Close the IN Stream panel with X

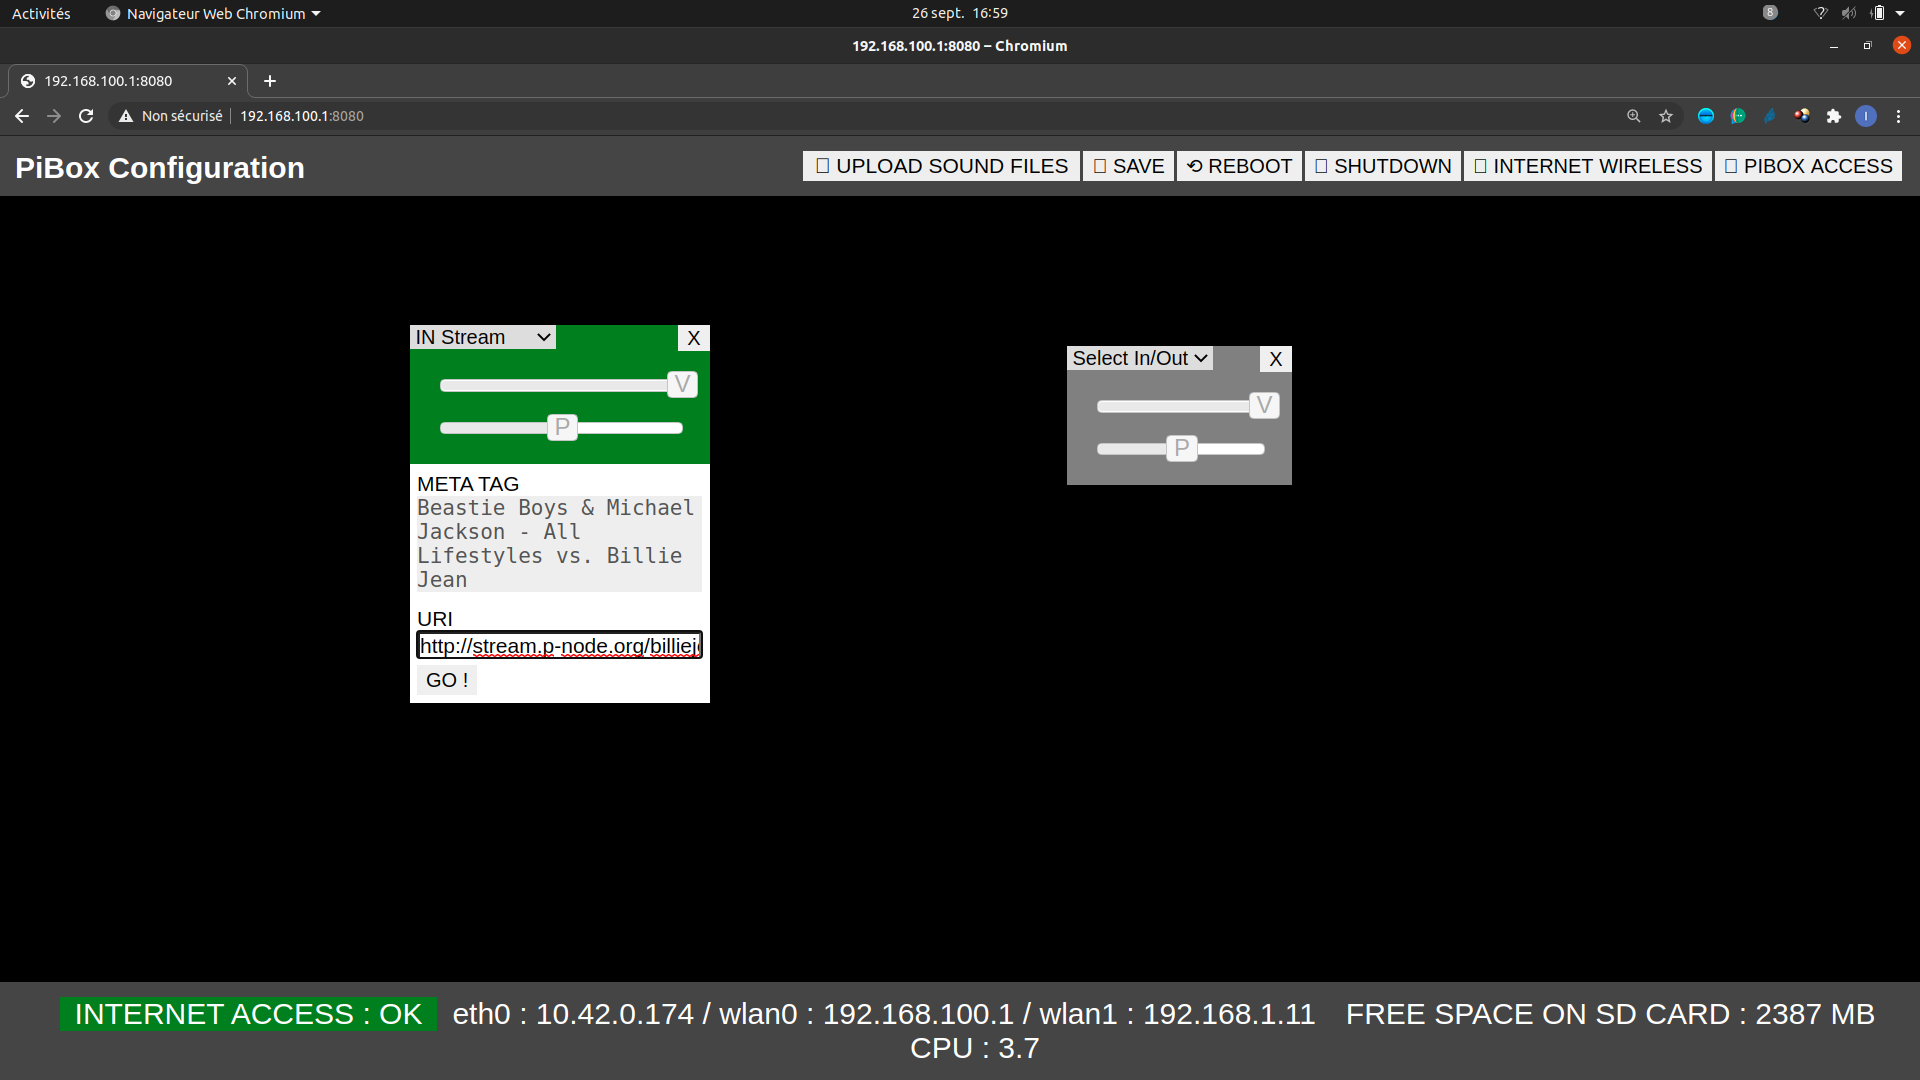click(693, 338)
